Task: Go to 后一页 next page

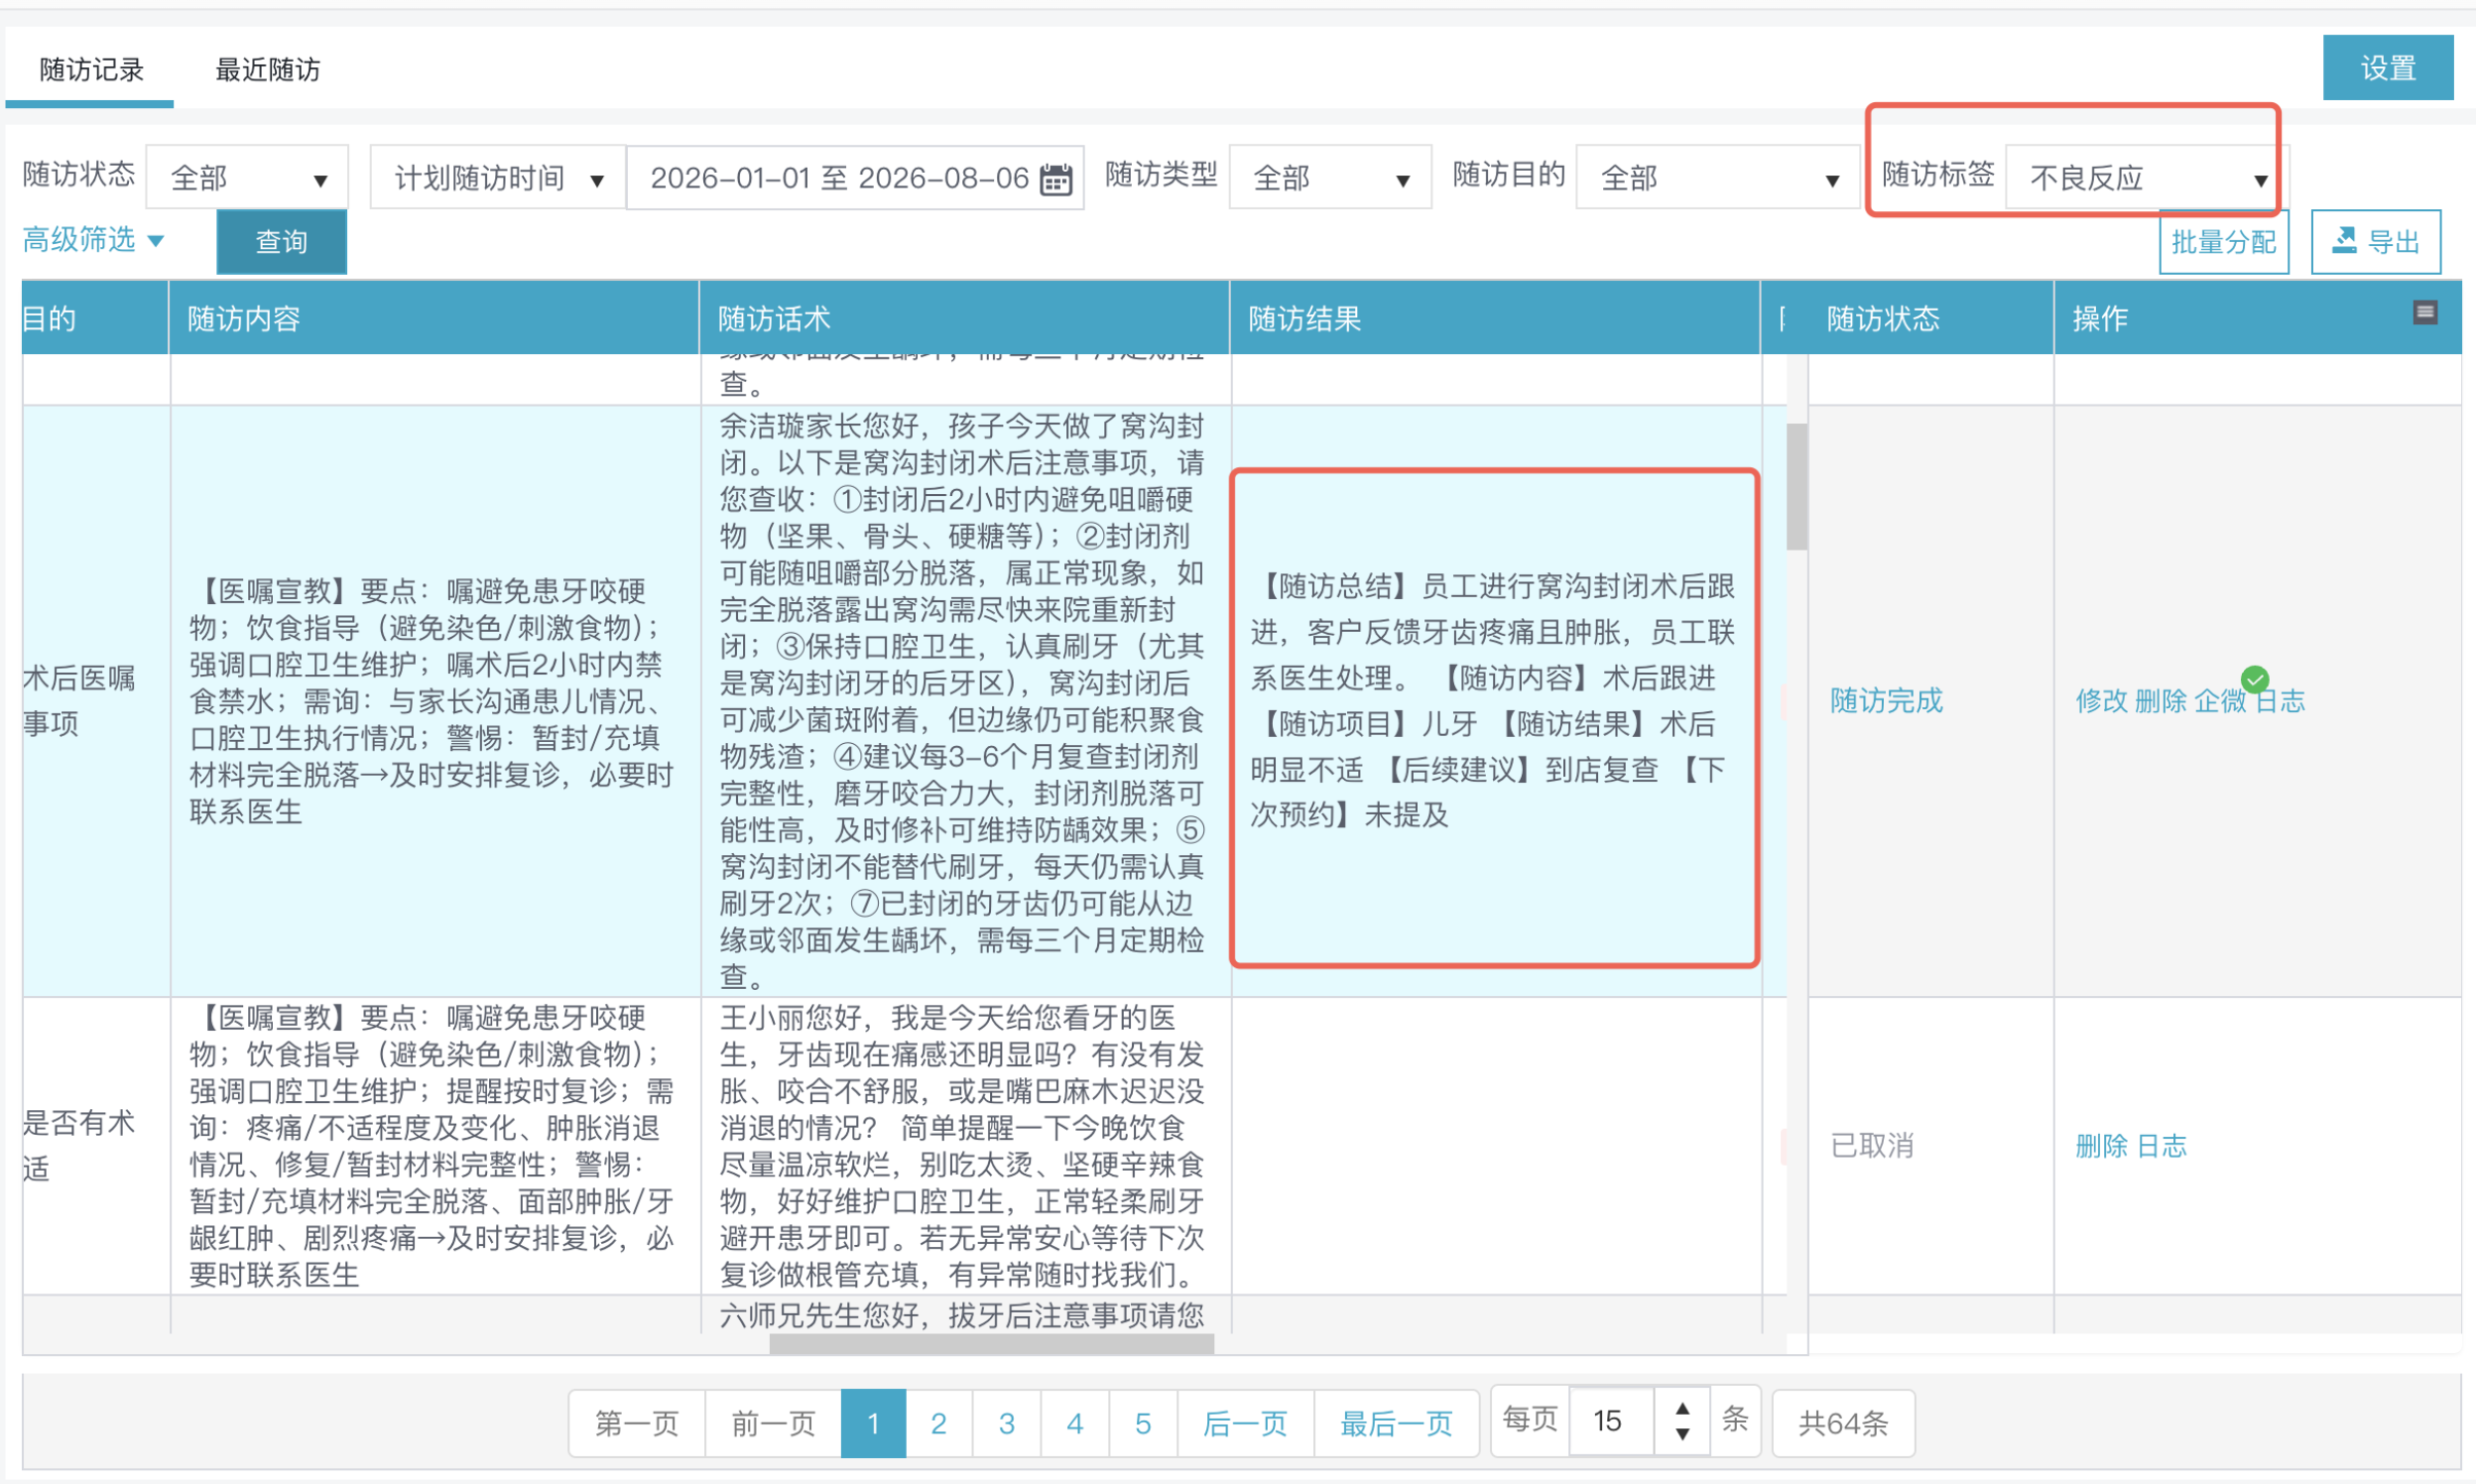Action: (1245, 1423)
